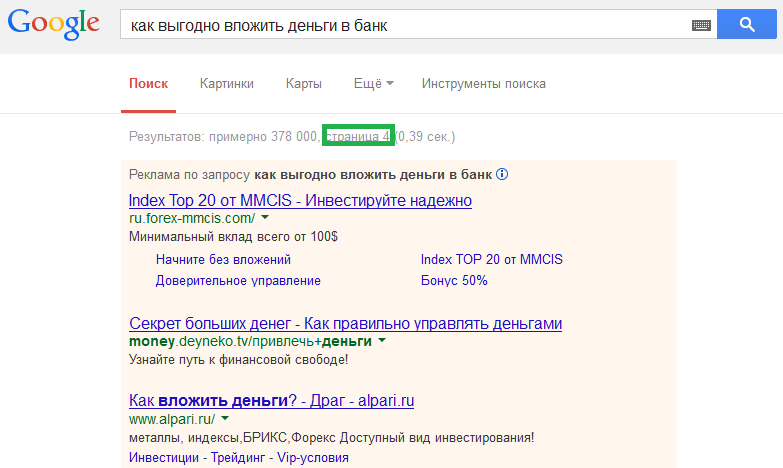Click the Бонус 50% sitelink

pos(454,281)
